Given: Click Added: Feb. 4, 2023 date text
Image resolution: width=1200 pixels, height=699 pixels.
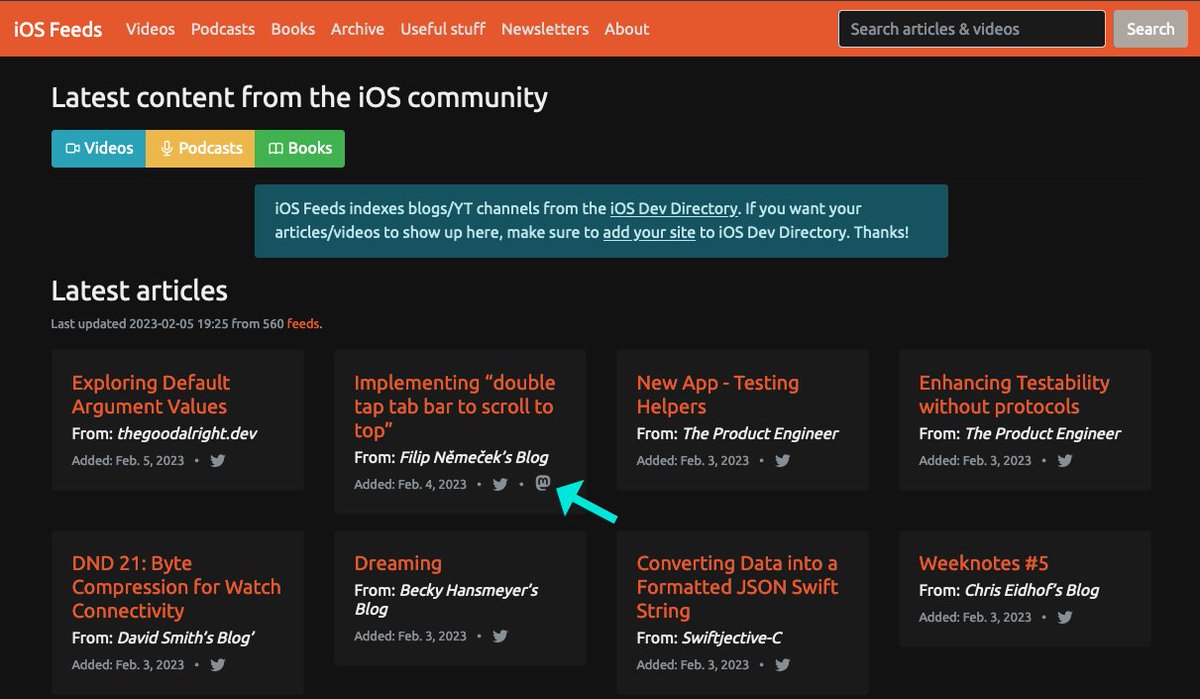Looking at the screenshot, I should coord(410,485).
